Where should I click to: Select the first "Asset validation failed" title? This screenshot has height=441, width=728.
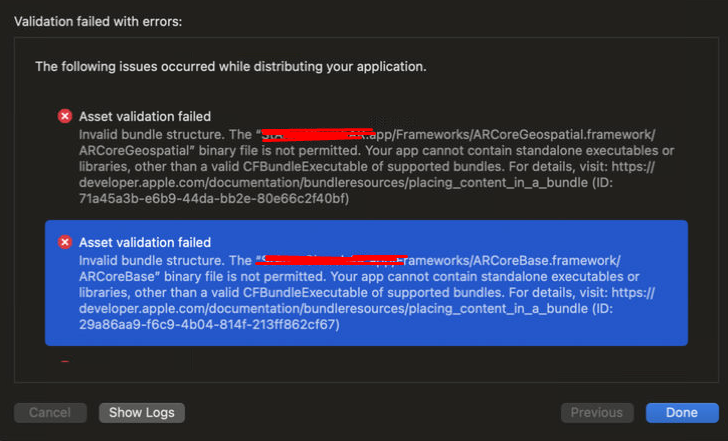tap(145, 117)
